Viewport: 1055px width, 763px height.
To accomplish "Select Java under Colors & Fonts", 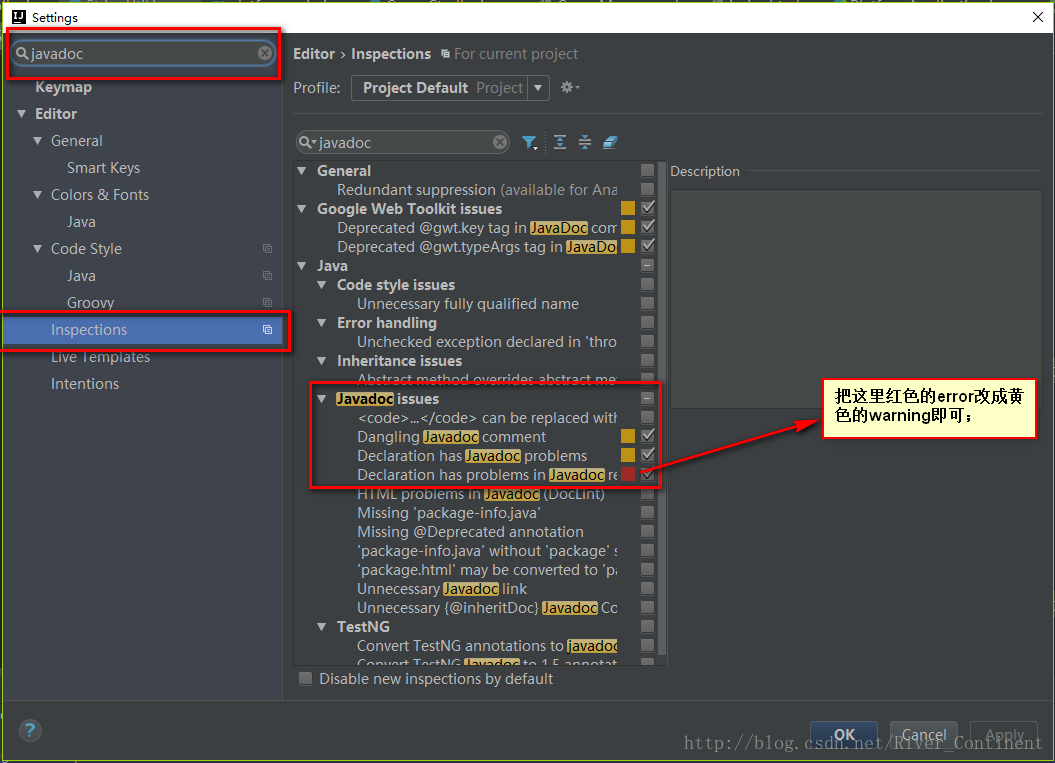I will click(81, 222).
